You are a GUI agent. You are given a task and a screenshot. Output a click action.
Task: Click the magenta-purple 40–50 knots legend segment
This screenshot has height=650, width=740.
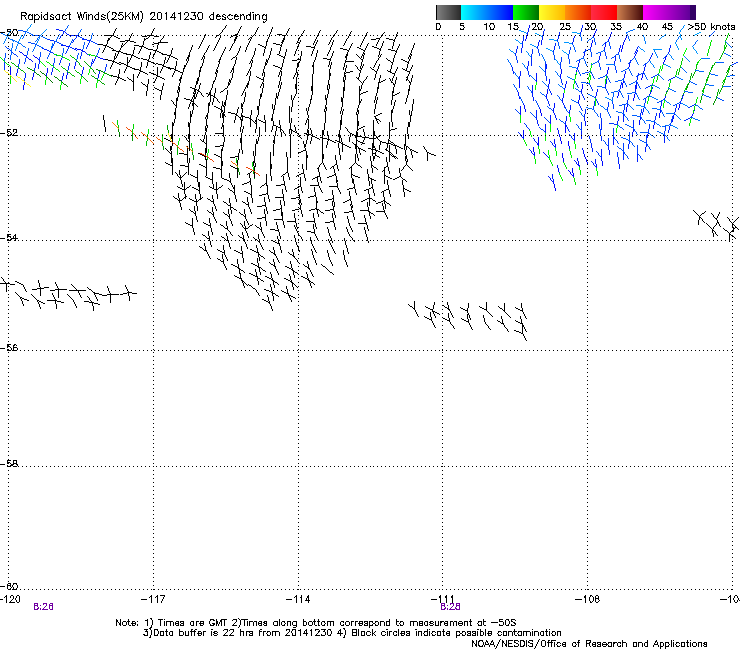tap(669, 12)
